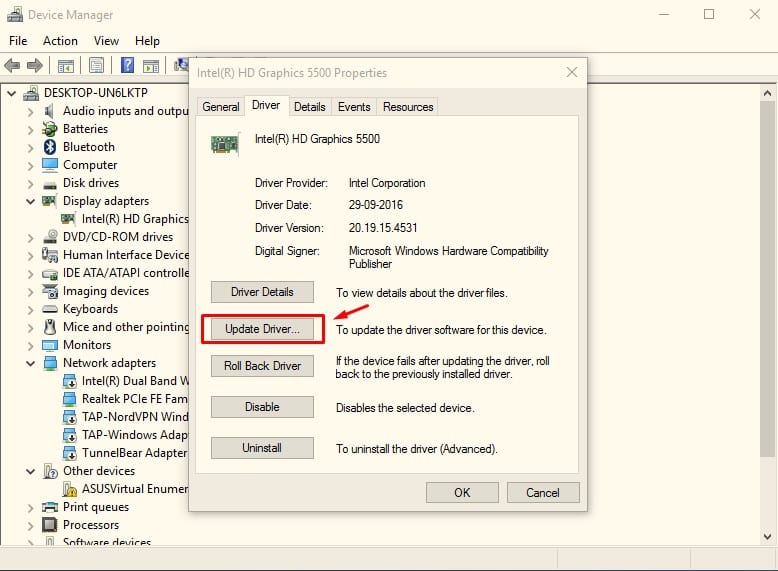778x571 pixels.
Task: Click the Mice and other pointing icon
Action: [x=50, y=327]
